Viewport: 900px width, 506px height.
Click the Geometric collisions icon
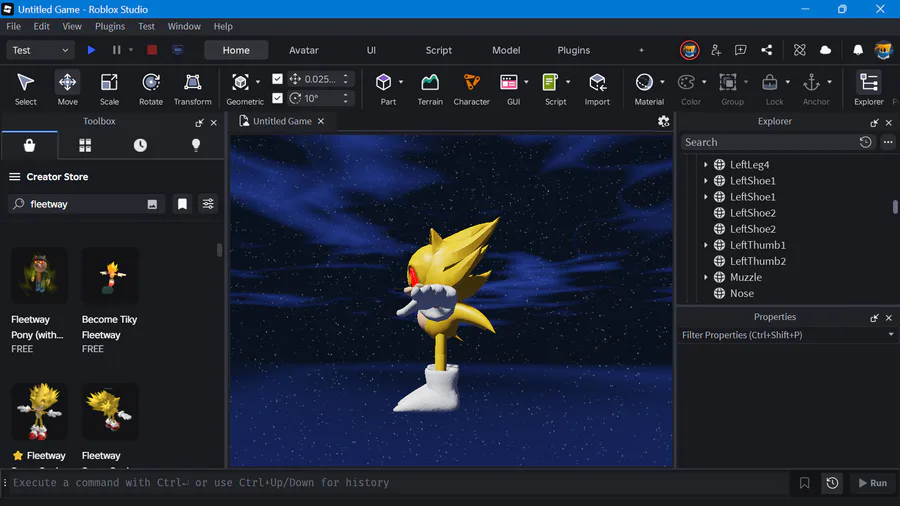click(240, 83)
